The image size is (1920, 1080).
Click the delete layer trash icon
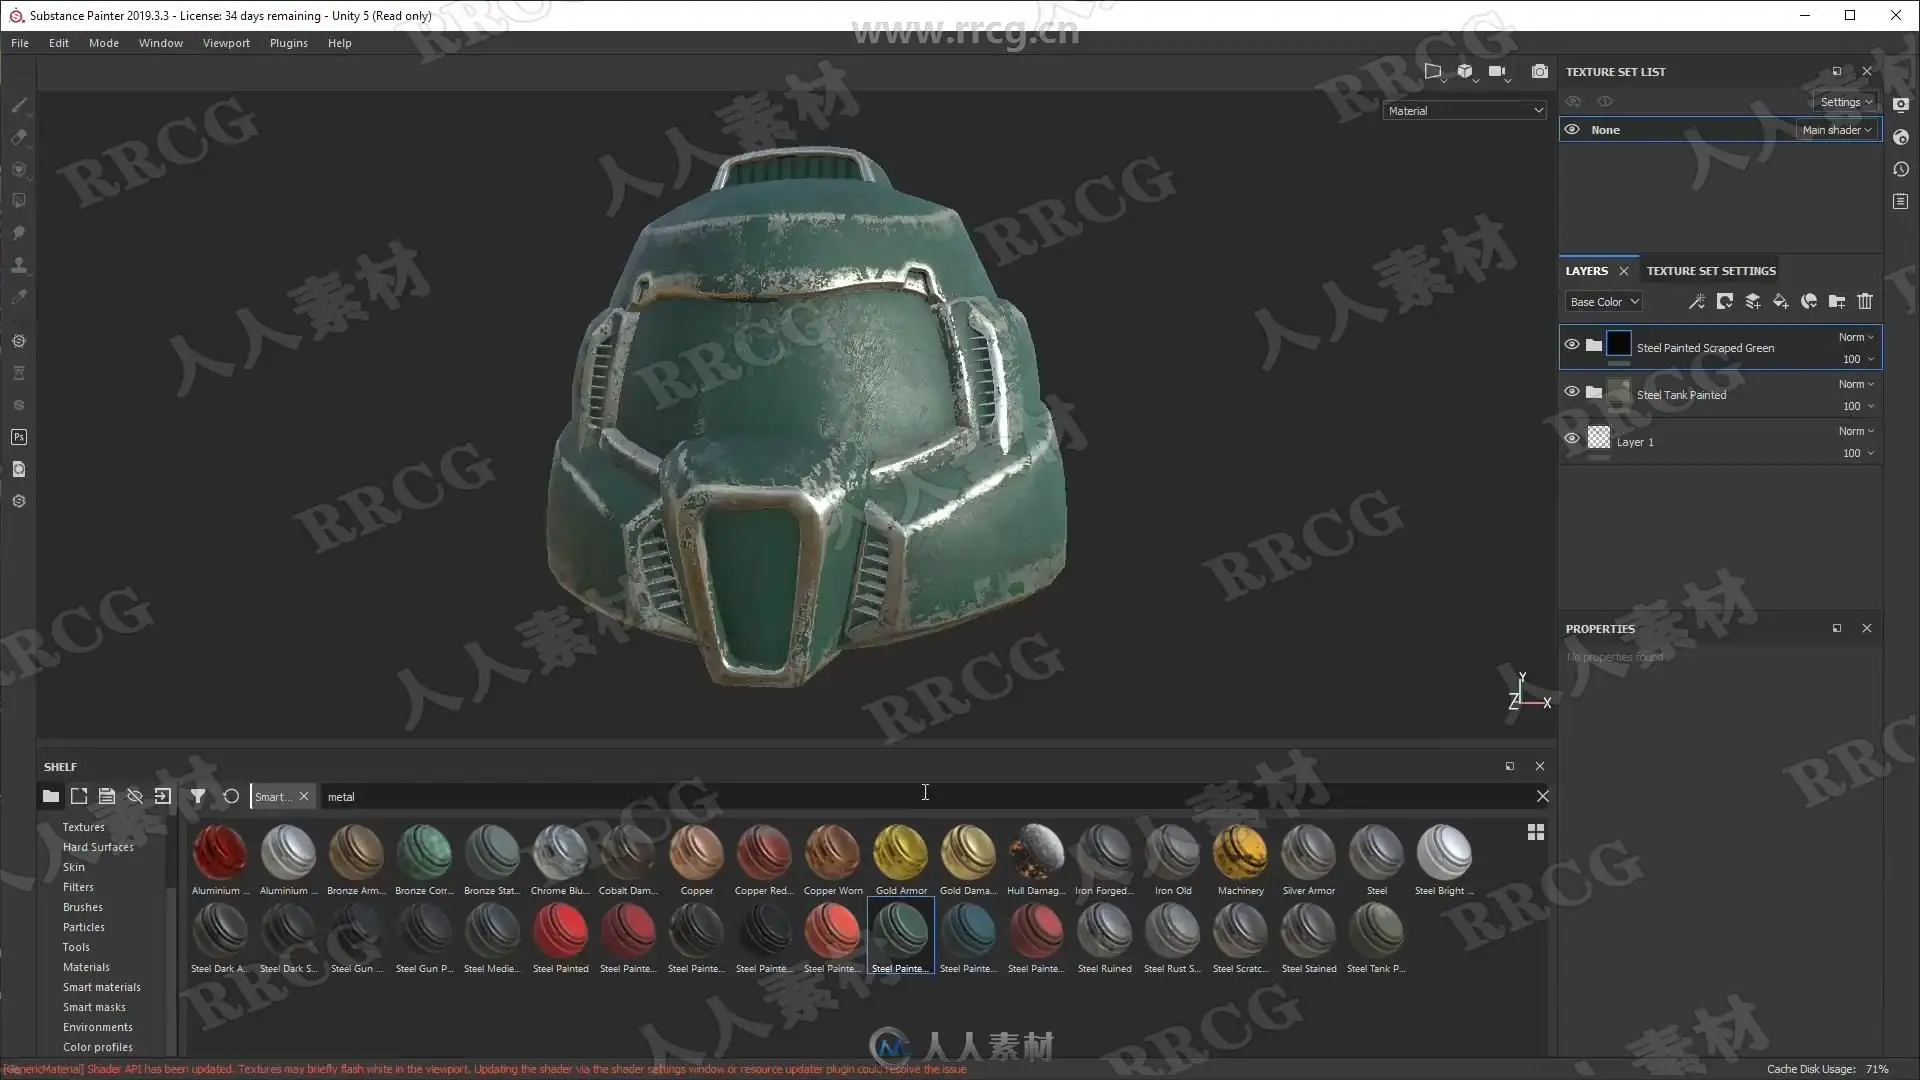[x=1864, y=301]
